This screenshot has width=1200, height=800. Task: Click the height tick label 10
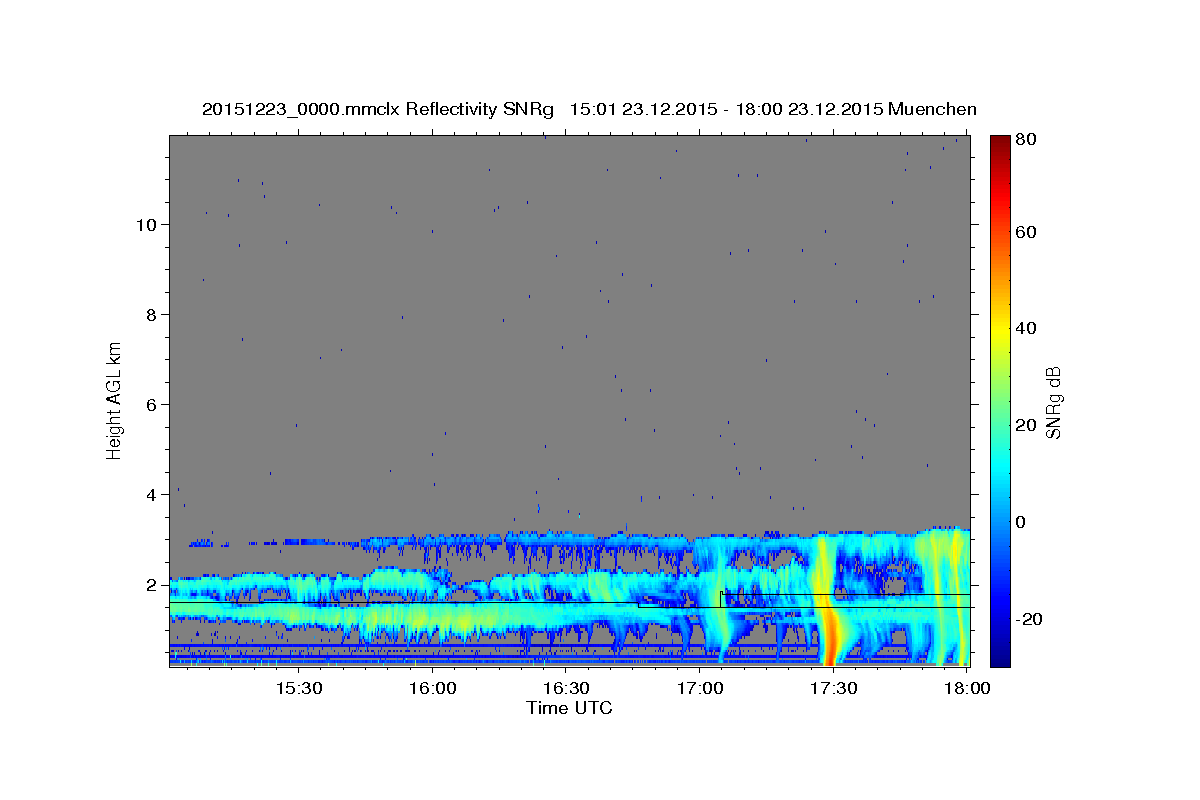coord(148,224)
